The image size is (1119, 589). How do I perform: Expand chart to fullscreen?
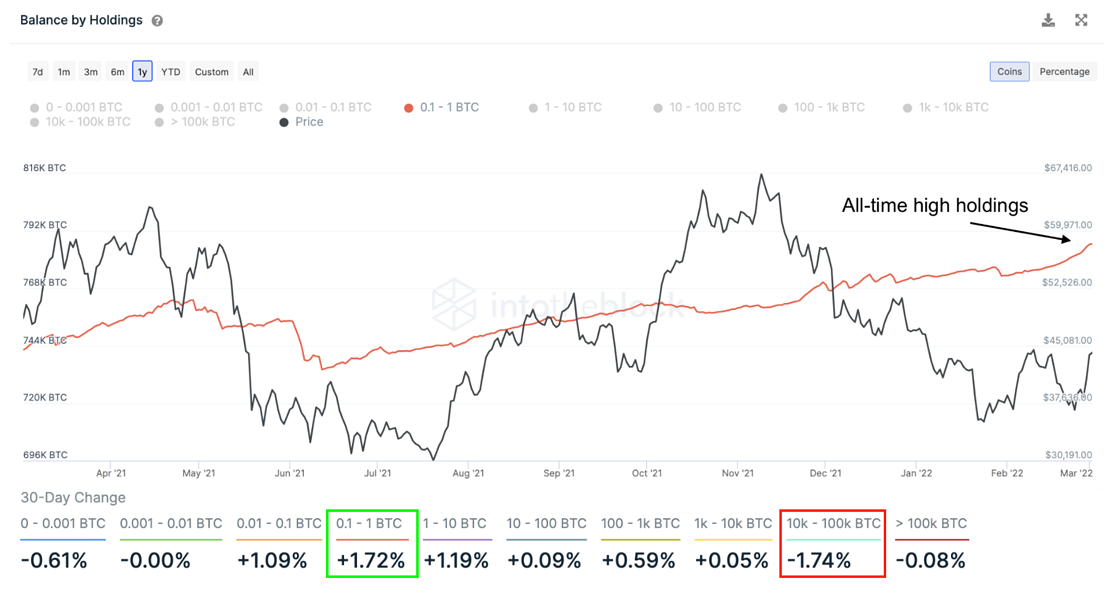[x=1081, y=20]
